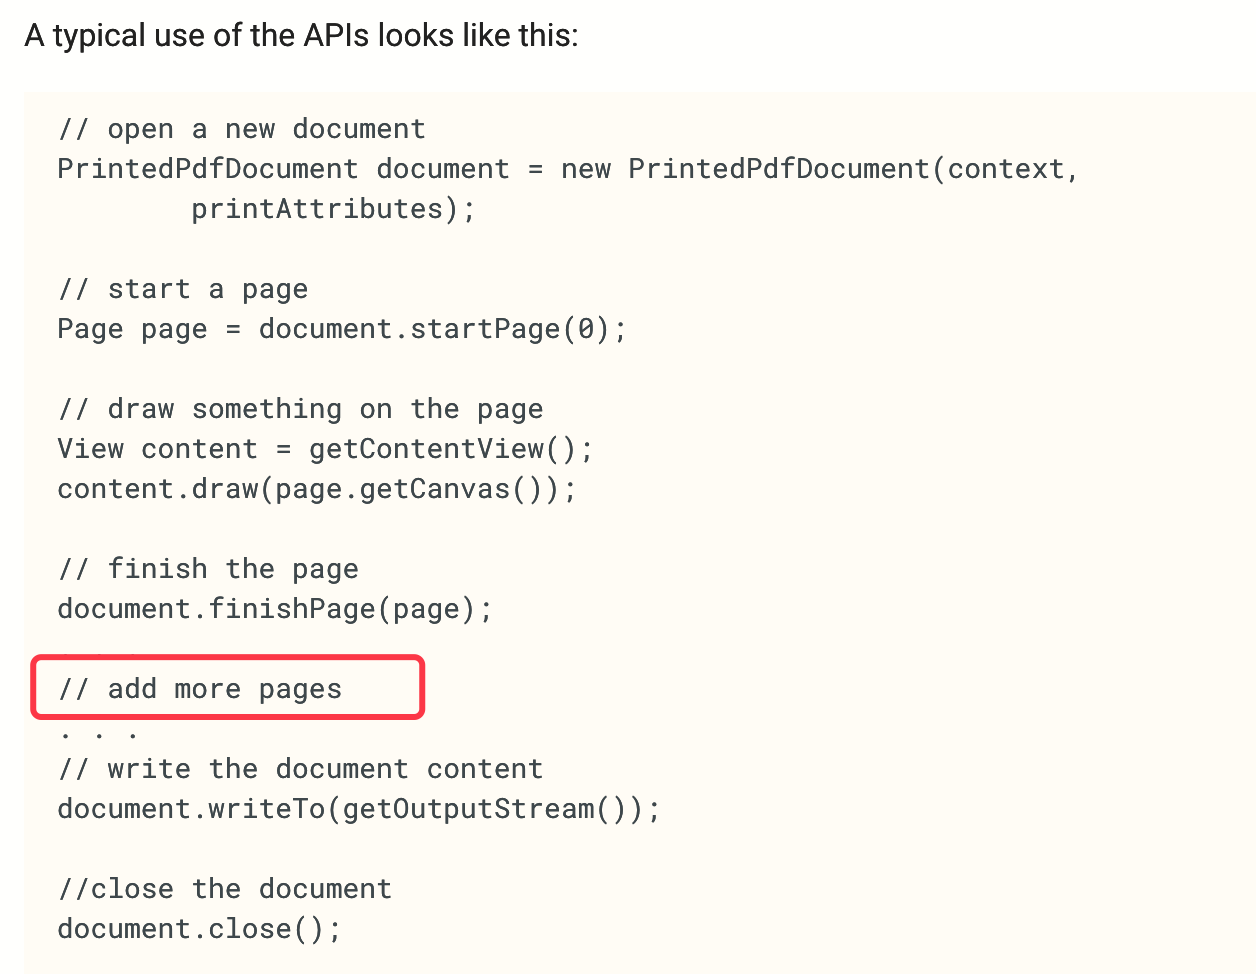Click the "// add more pages" comment line
1256x974 pixels.
[200, 689]
